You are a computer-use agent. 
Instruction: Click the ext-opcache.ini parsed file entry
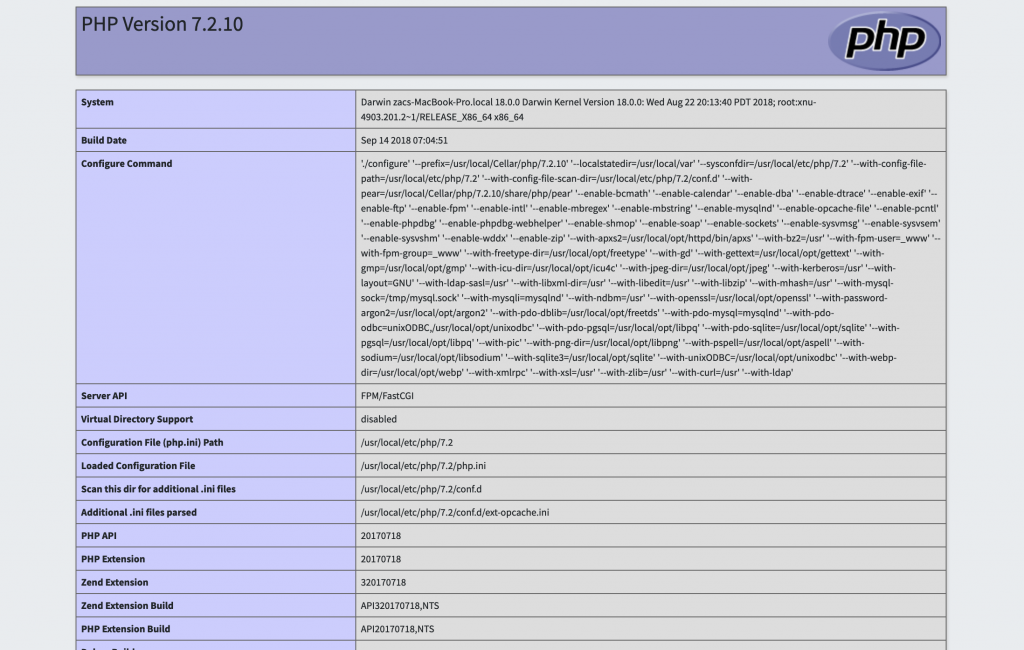(453, 512)
